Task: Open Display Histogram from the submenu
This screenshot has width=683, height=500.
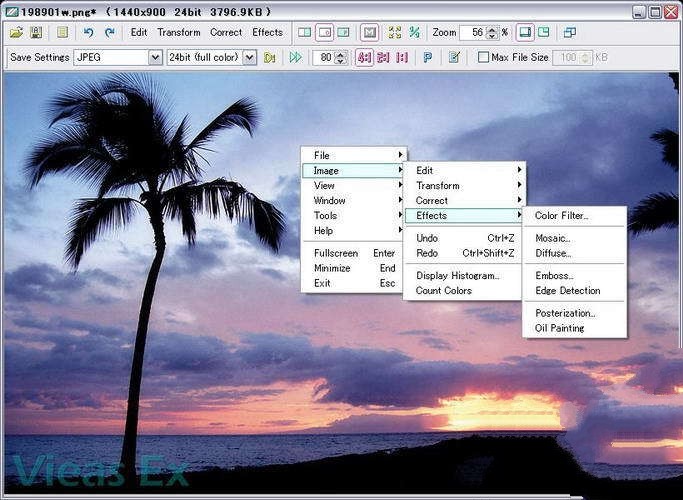Action: (x=464, y=275)
